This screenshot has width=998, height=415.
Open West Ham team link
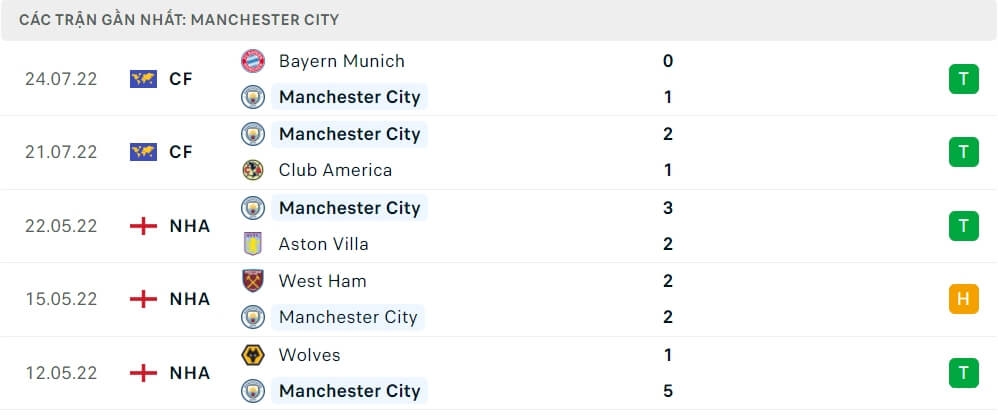pos(322,281)
